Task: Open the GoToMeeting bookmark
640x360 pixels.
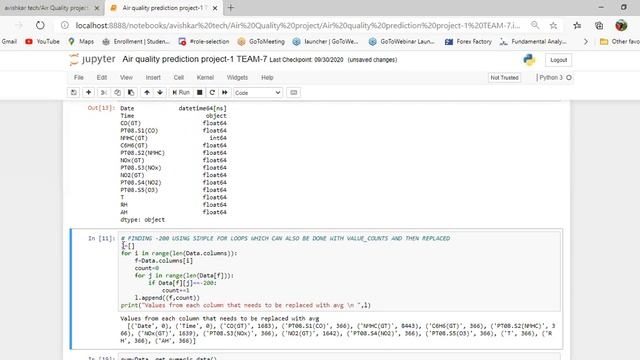Action: pyautogui.click(x=261, y=42)
